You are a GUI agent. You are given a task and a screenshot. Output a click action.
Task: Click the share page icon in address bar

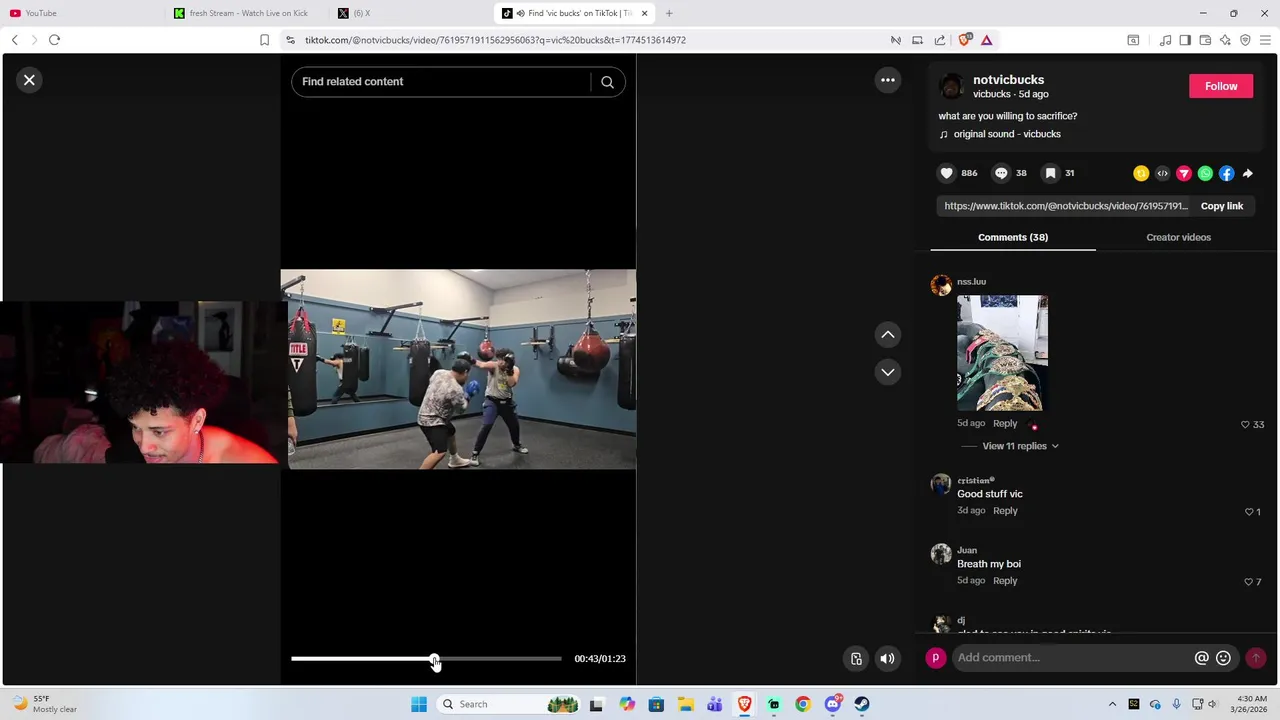point(940,40)
